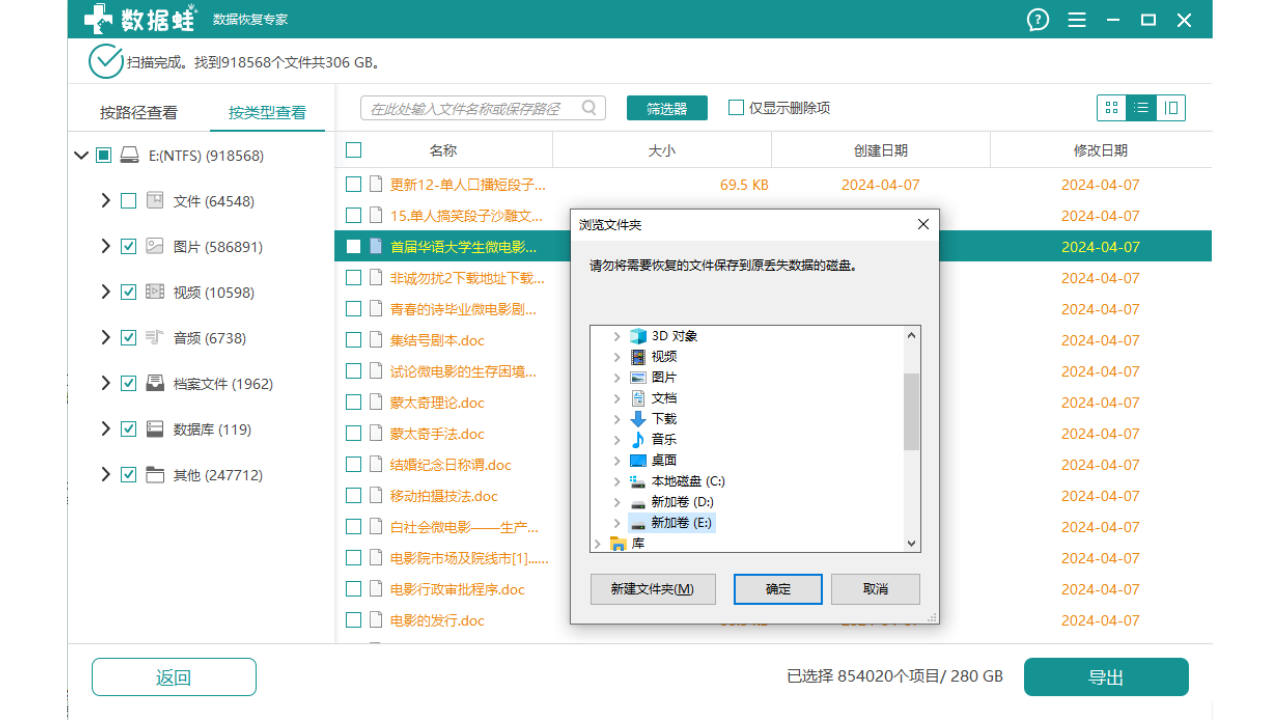Select the 按类型查看 tab
Viewport: 1280px width, 720px height.
click(269, 113)
